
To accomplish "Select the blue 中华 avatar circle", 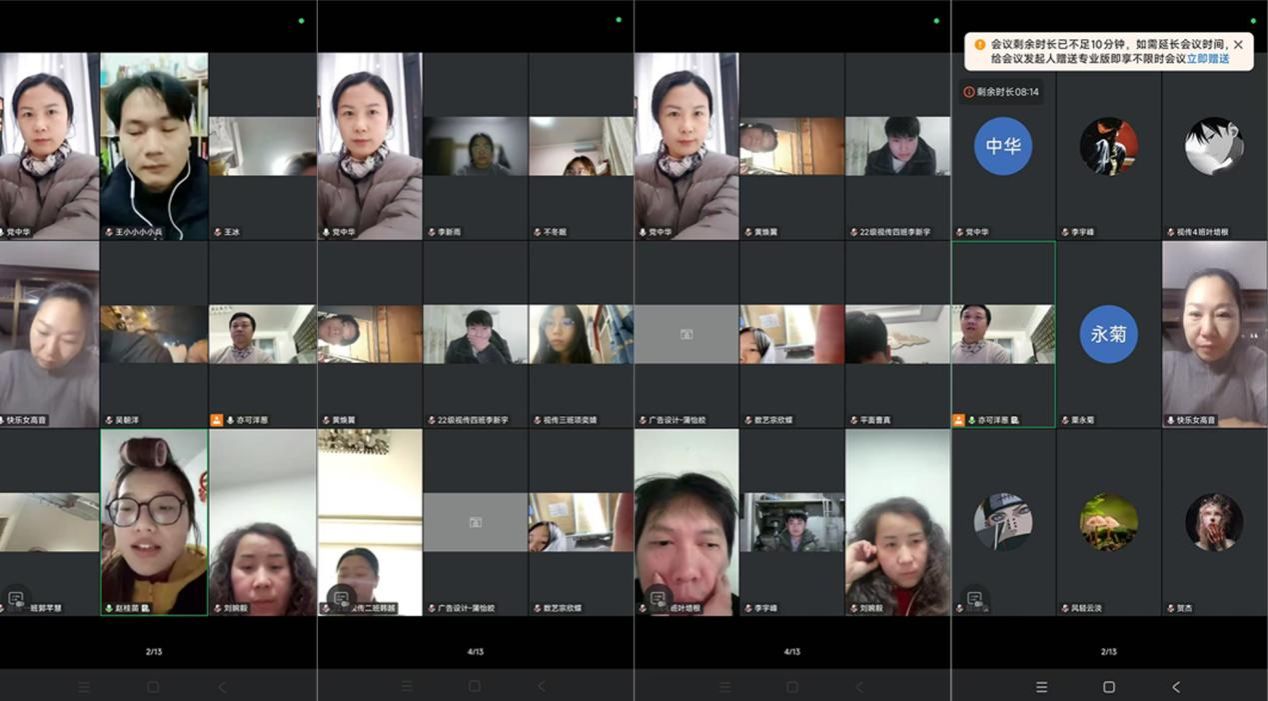I will click(x=1003, y=146).
